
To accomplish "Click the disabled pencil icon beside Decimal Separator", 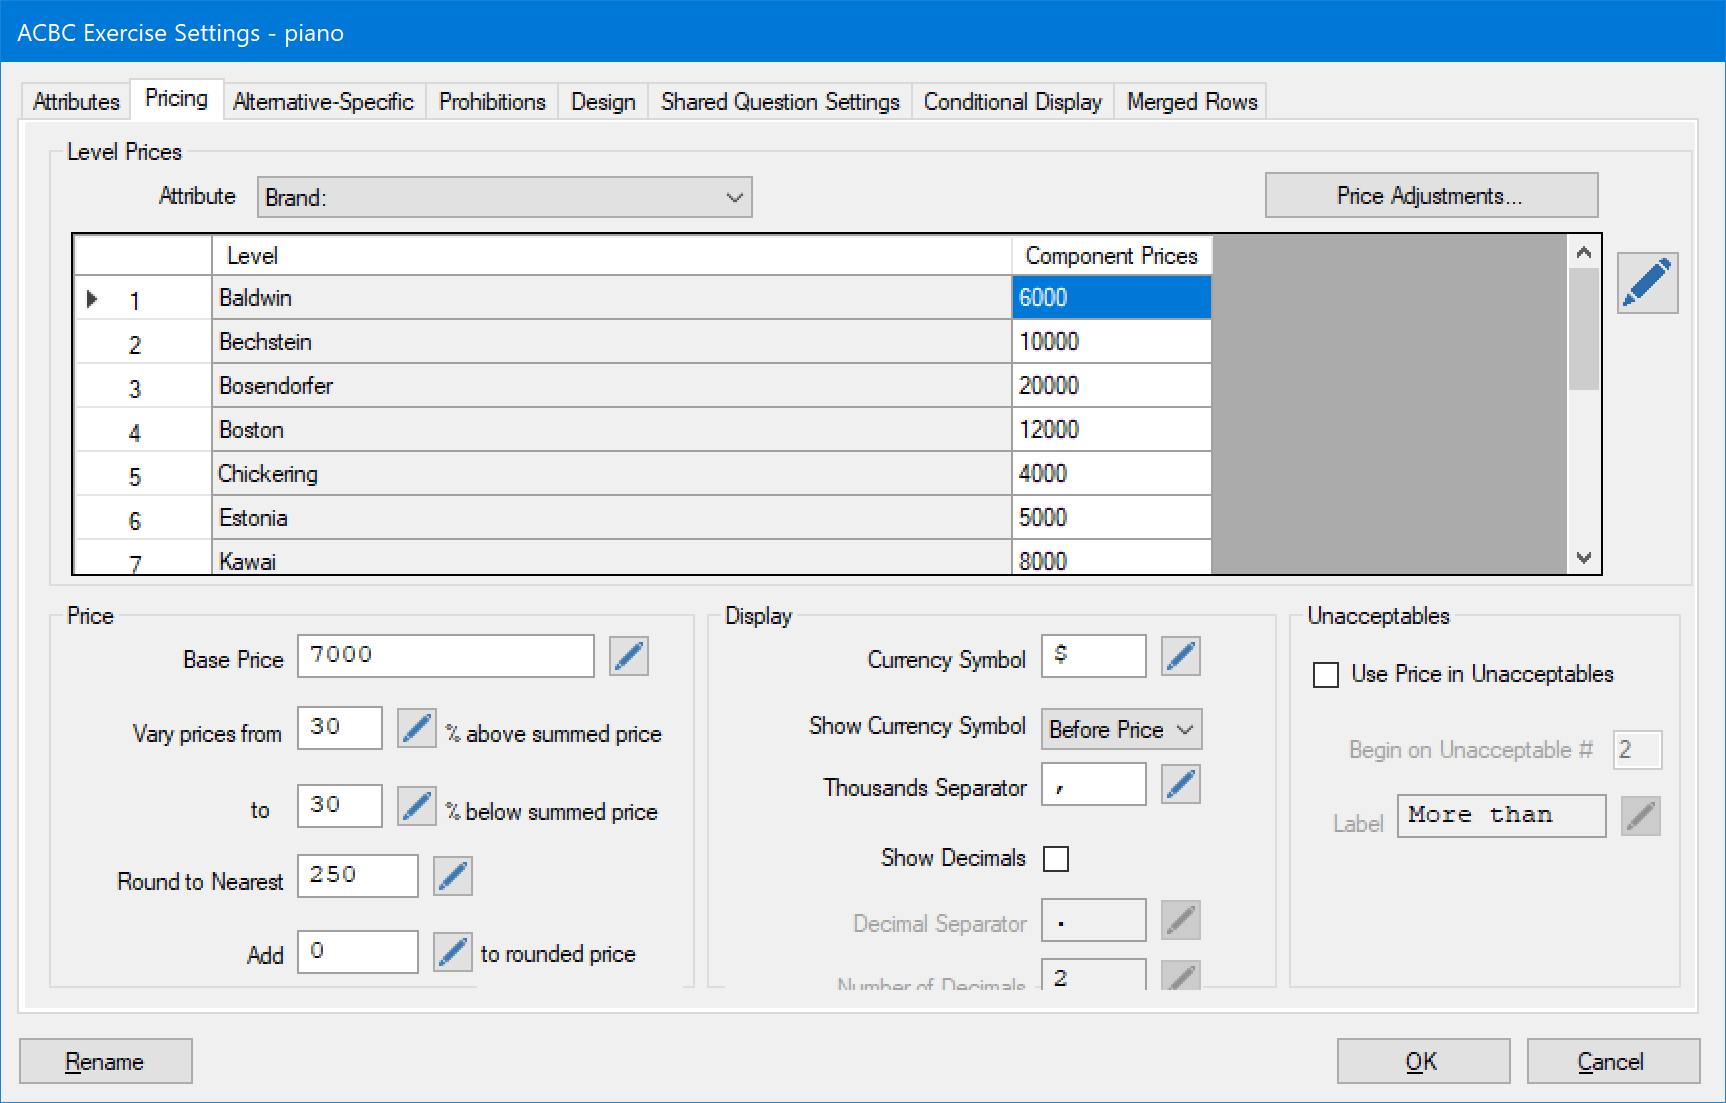I will click(x=1181, y=920).
